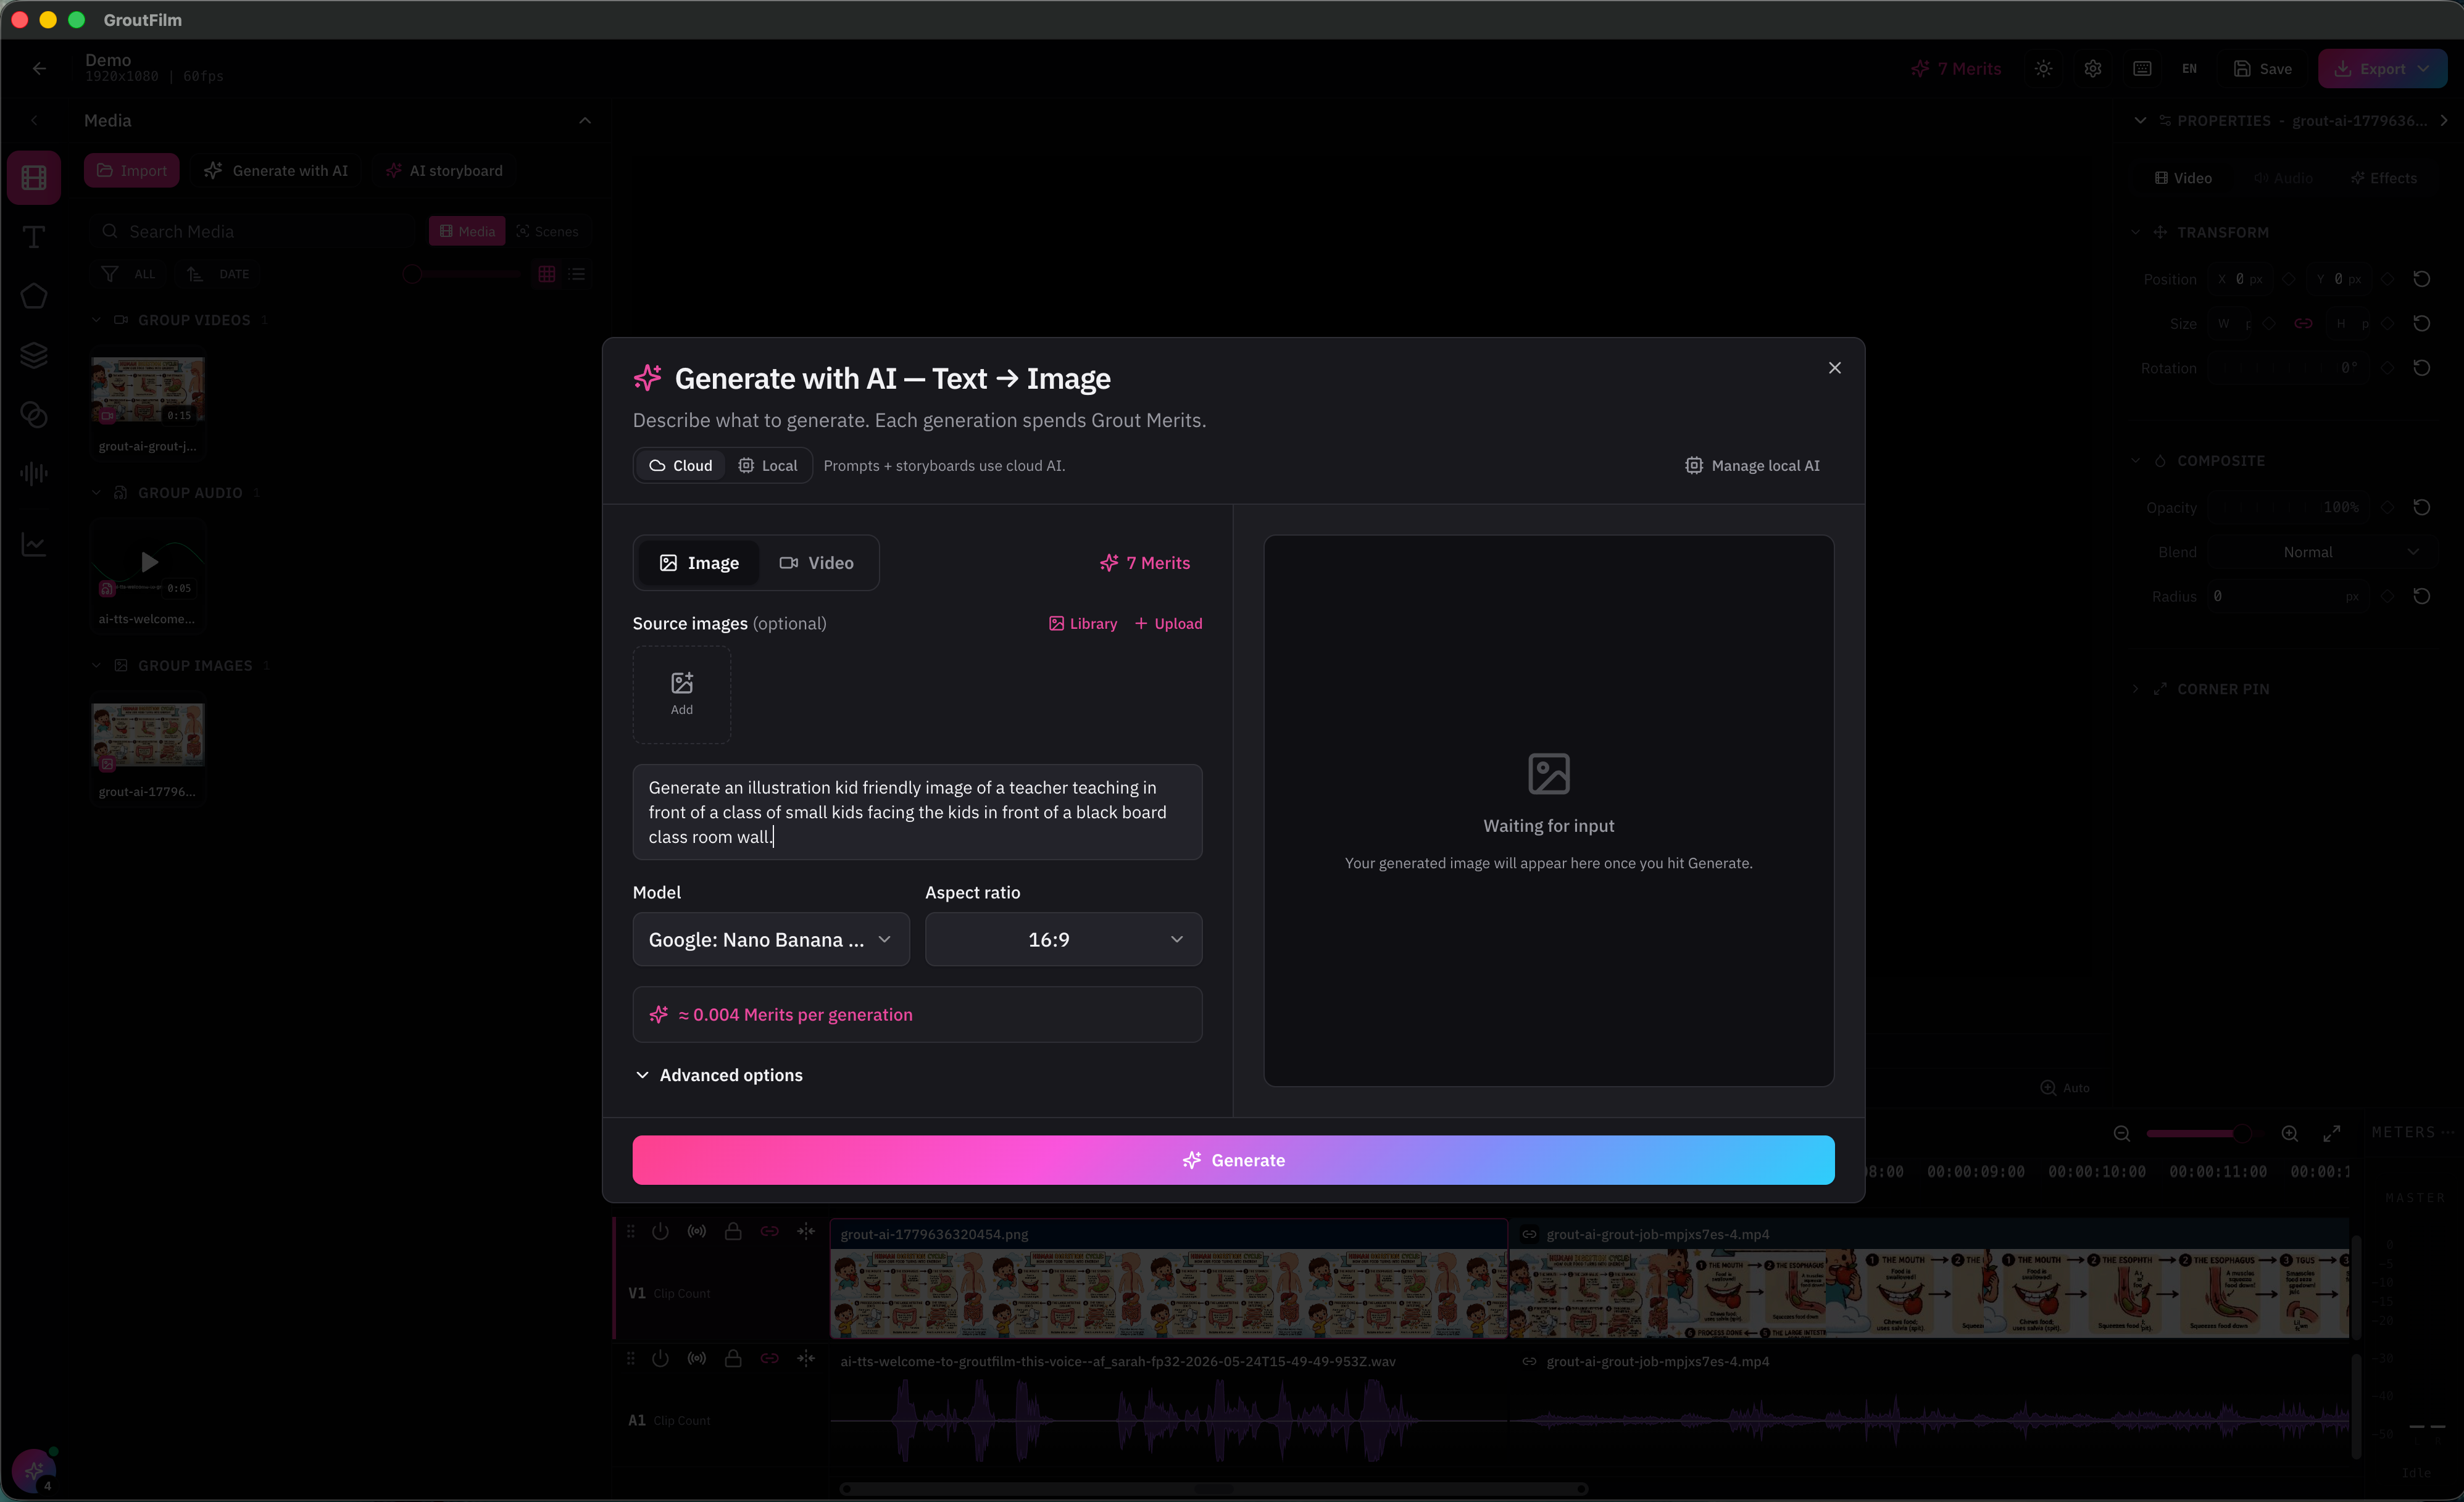This screenshot has width=2464, height=1502.
Task: Collapse the COMPOSITE section
Action: [2136, 461]
